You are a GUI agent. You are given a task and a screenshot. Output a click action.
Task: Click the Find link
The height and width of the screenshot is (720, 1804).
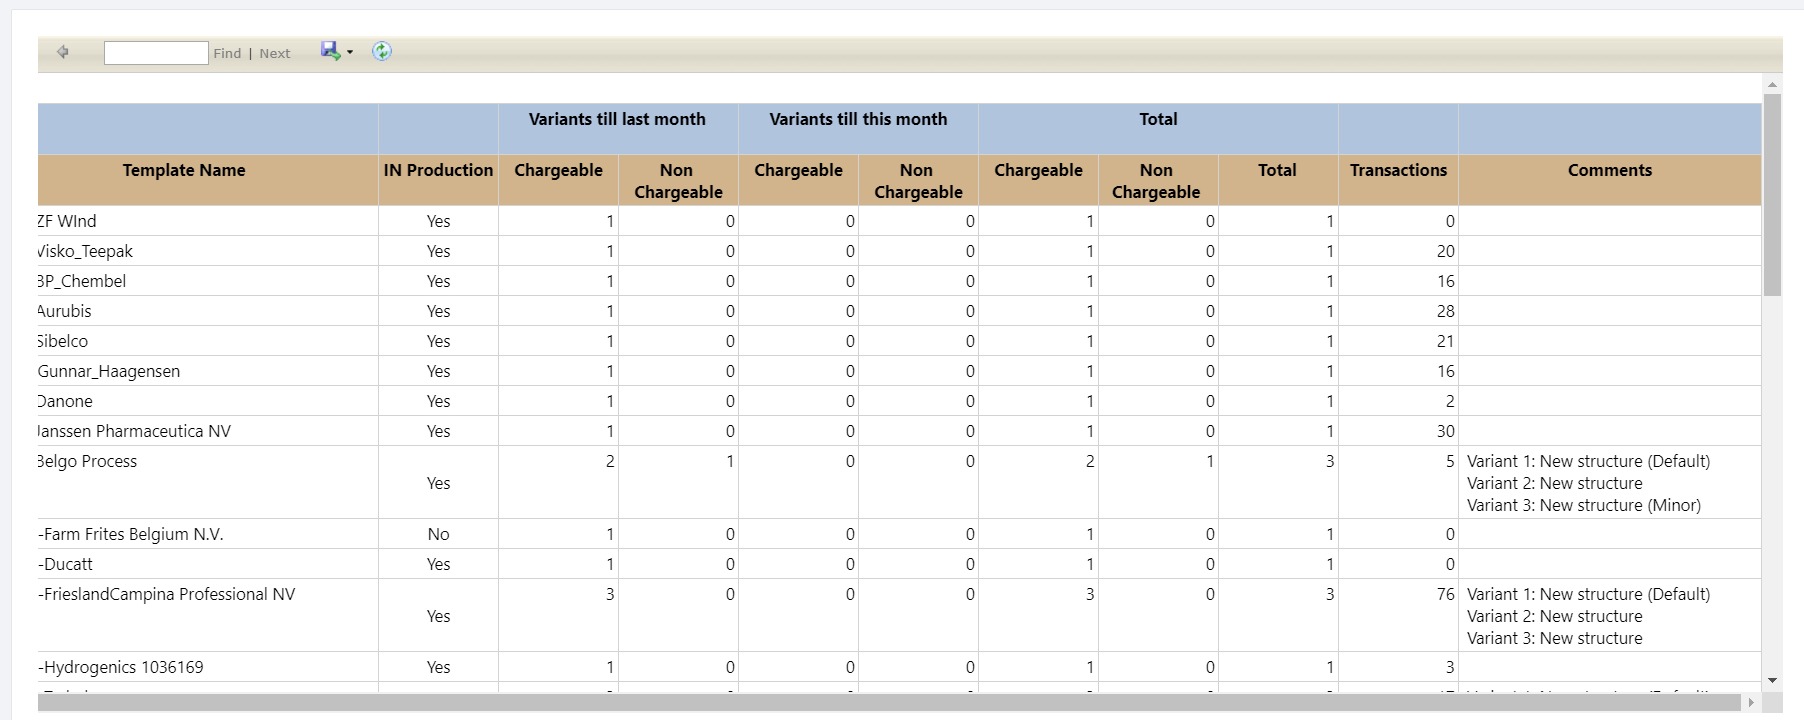pyautogui.click(x=227, y=54)
